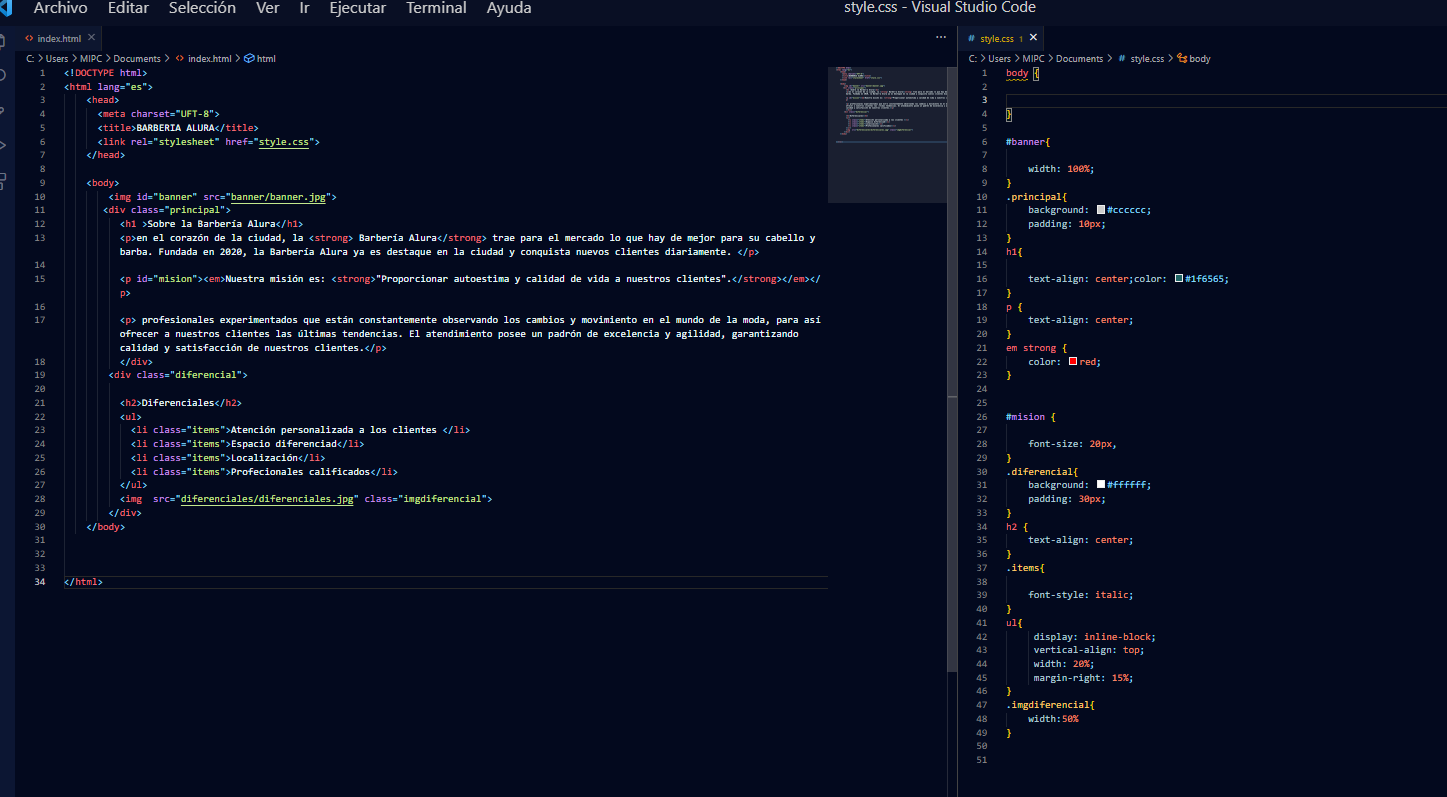The image size is (1447, 797).
Task: Close the style.css tab
Action: point(1034,38)
